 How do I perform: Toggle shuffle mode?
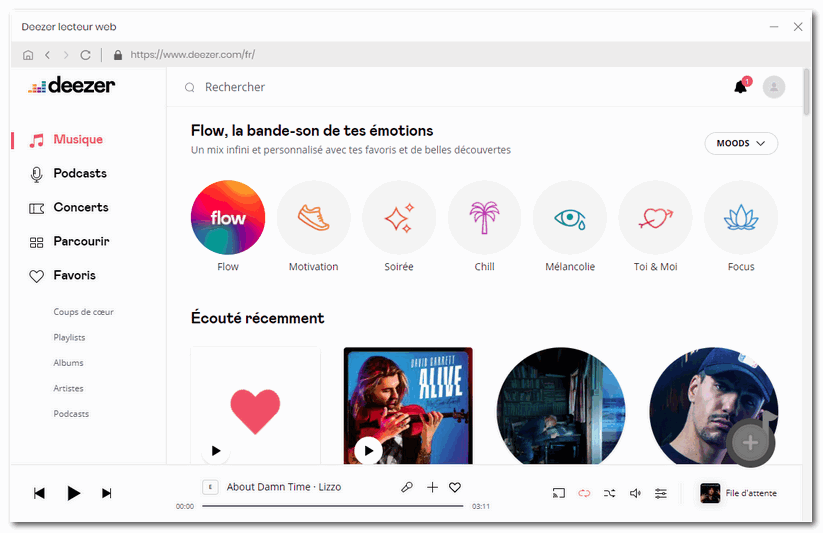coord(609,493)
